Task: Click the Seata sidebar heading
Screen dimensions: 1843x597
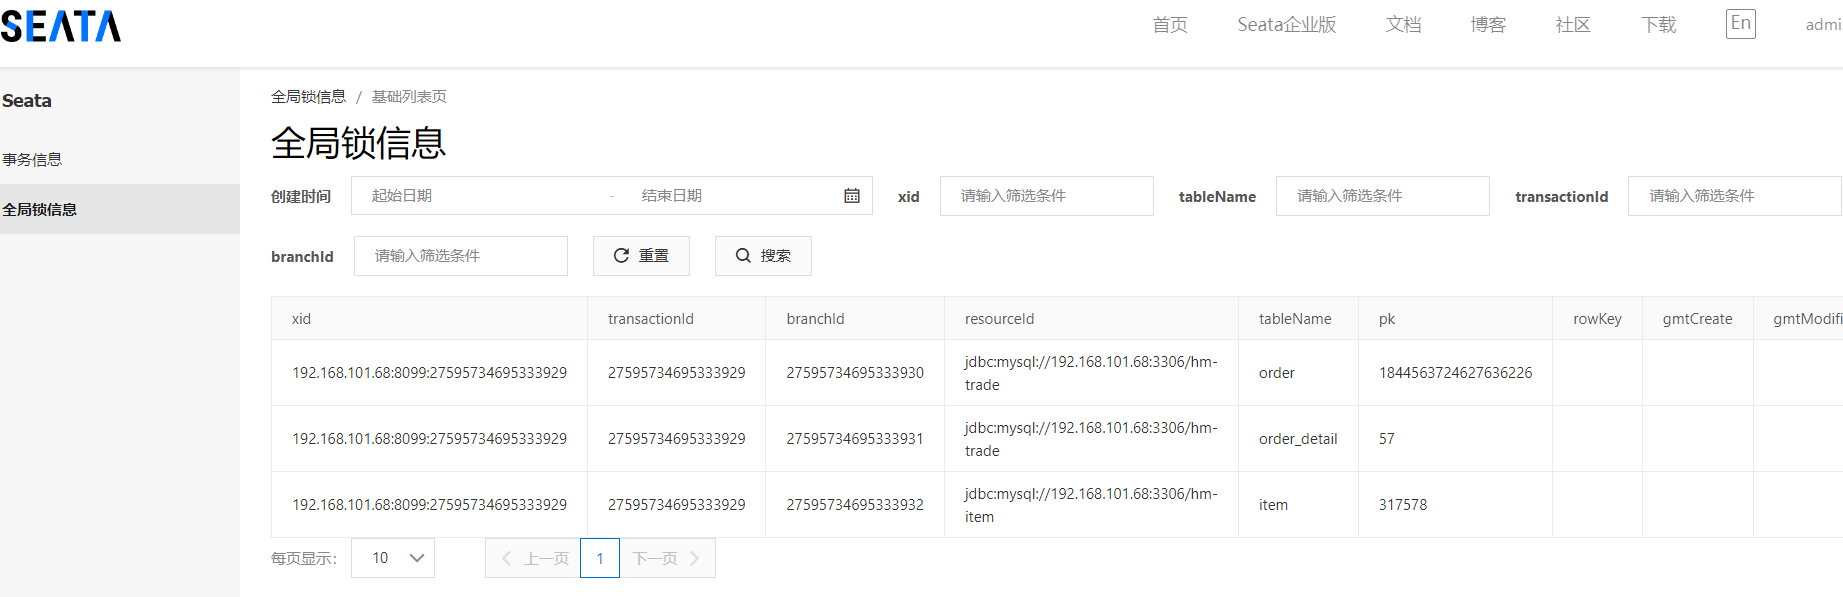Action: pyautogui.click(x=27, y=101)
